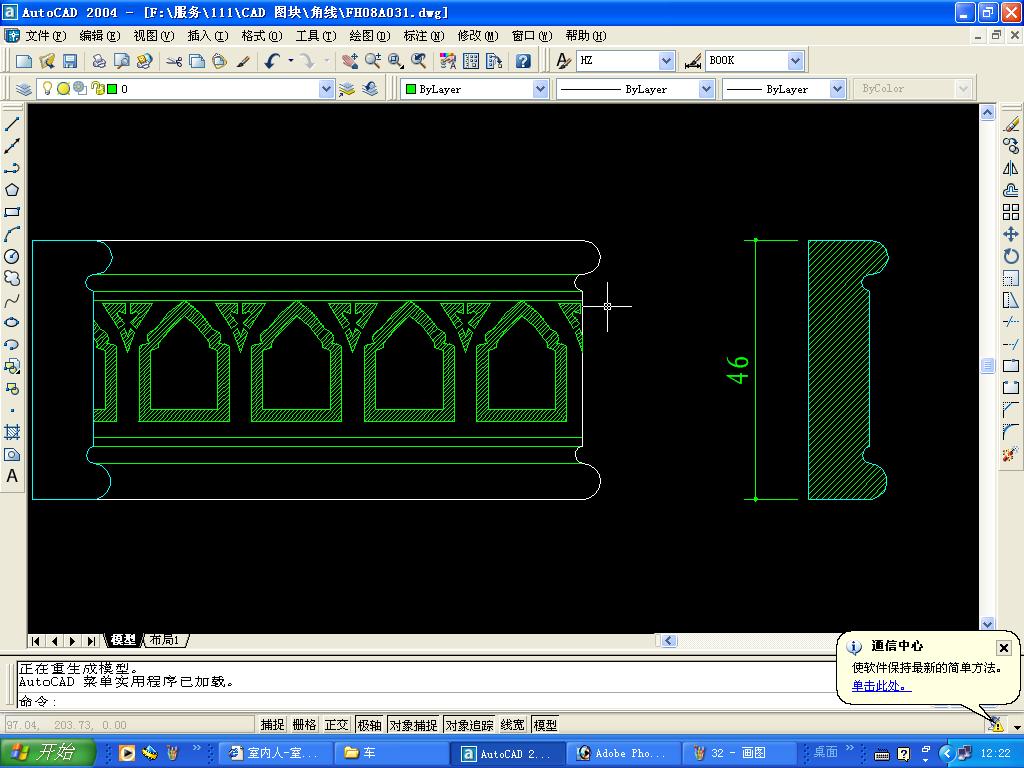Screen dimensions: 1024x768
Task: Expand the BOOK dimension style dropdown
Action: tap(795, 61)
